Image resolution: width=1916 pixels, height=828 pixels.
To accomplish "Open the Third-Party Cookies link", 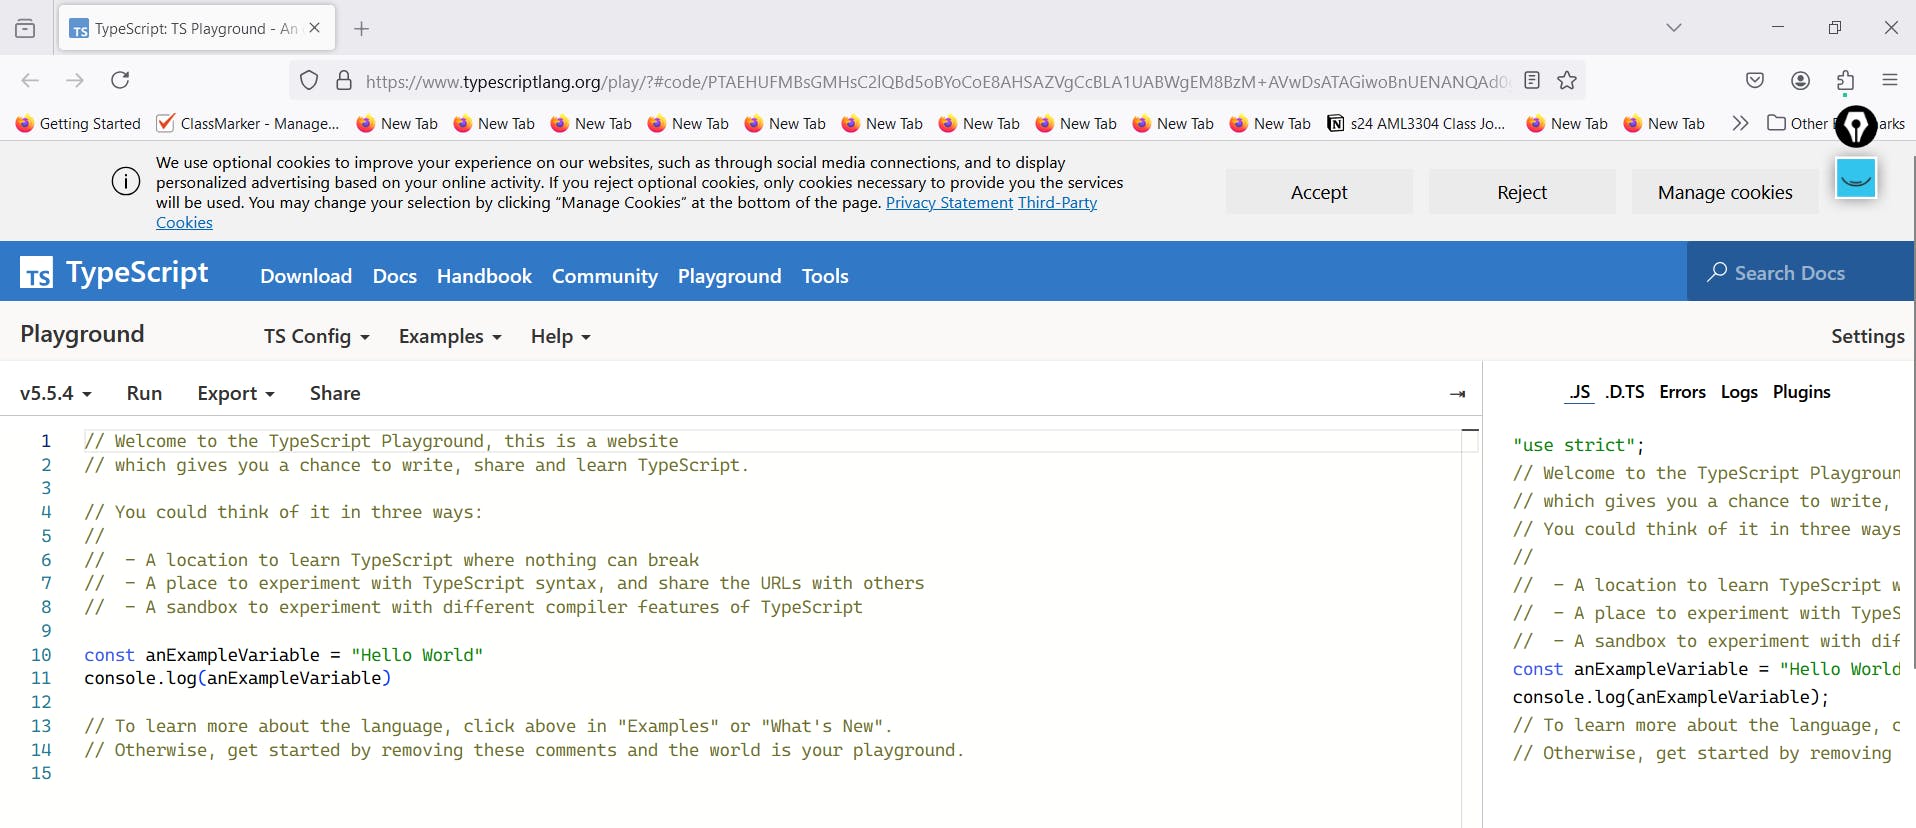I will (x=1057, y=203).
